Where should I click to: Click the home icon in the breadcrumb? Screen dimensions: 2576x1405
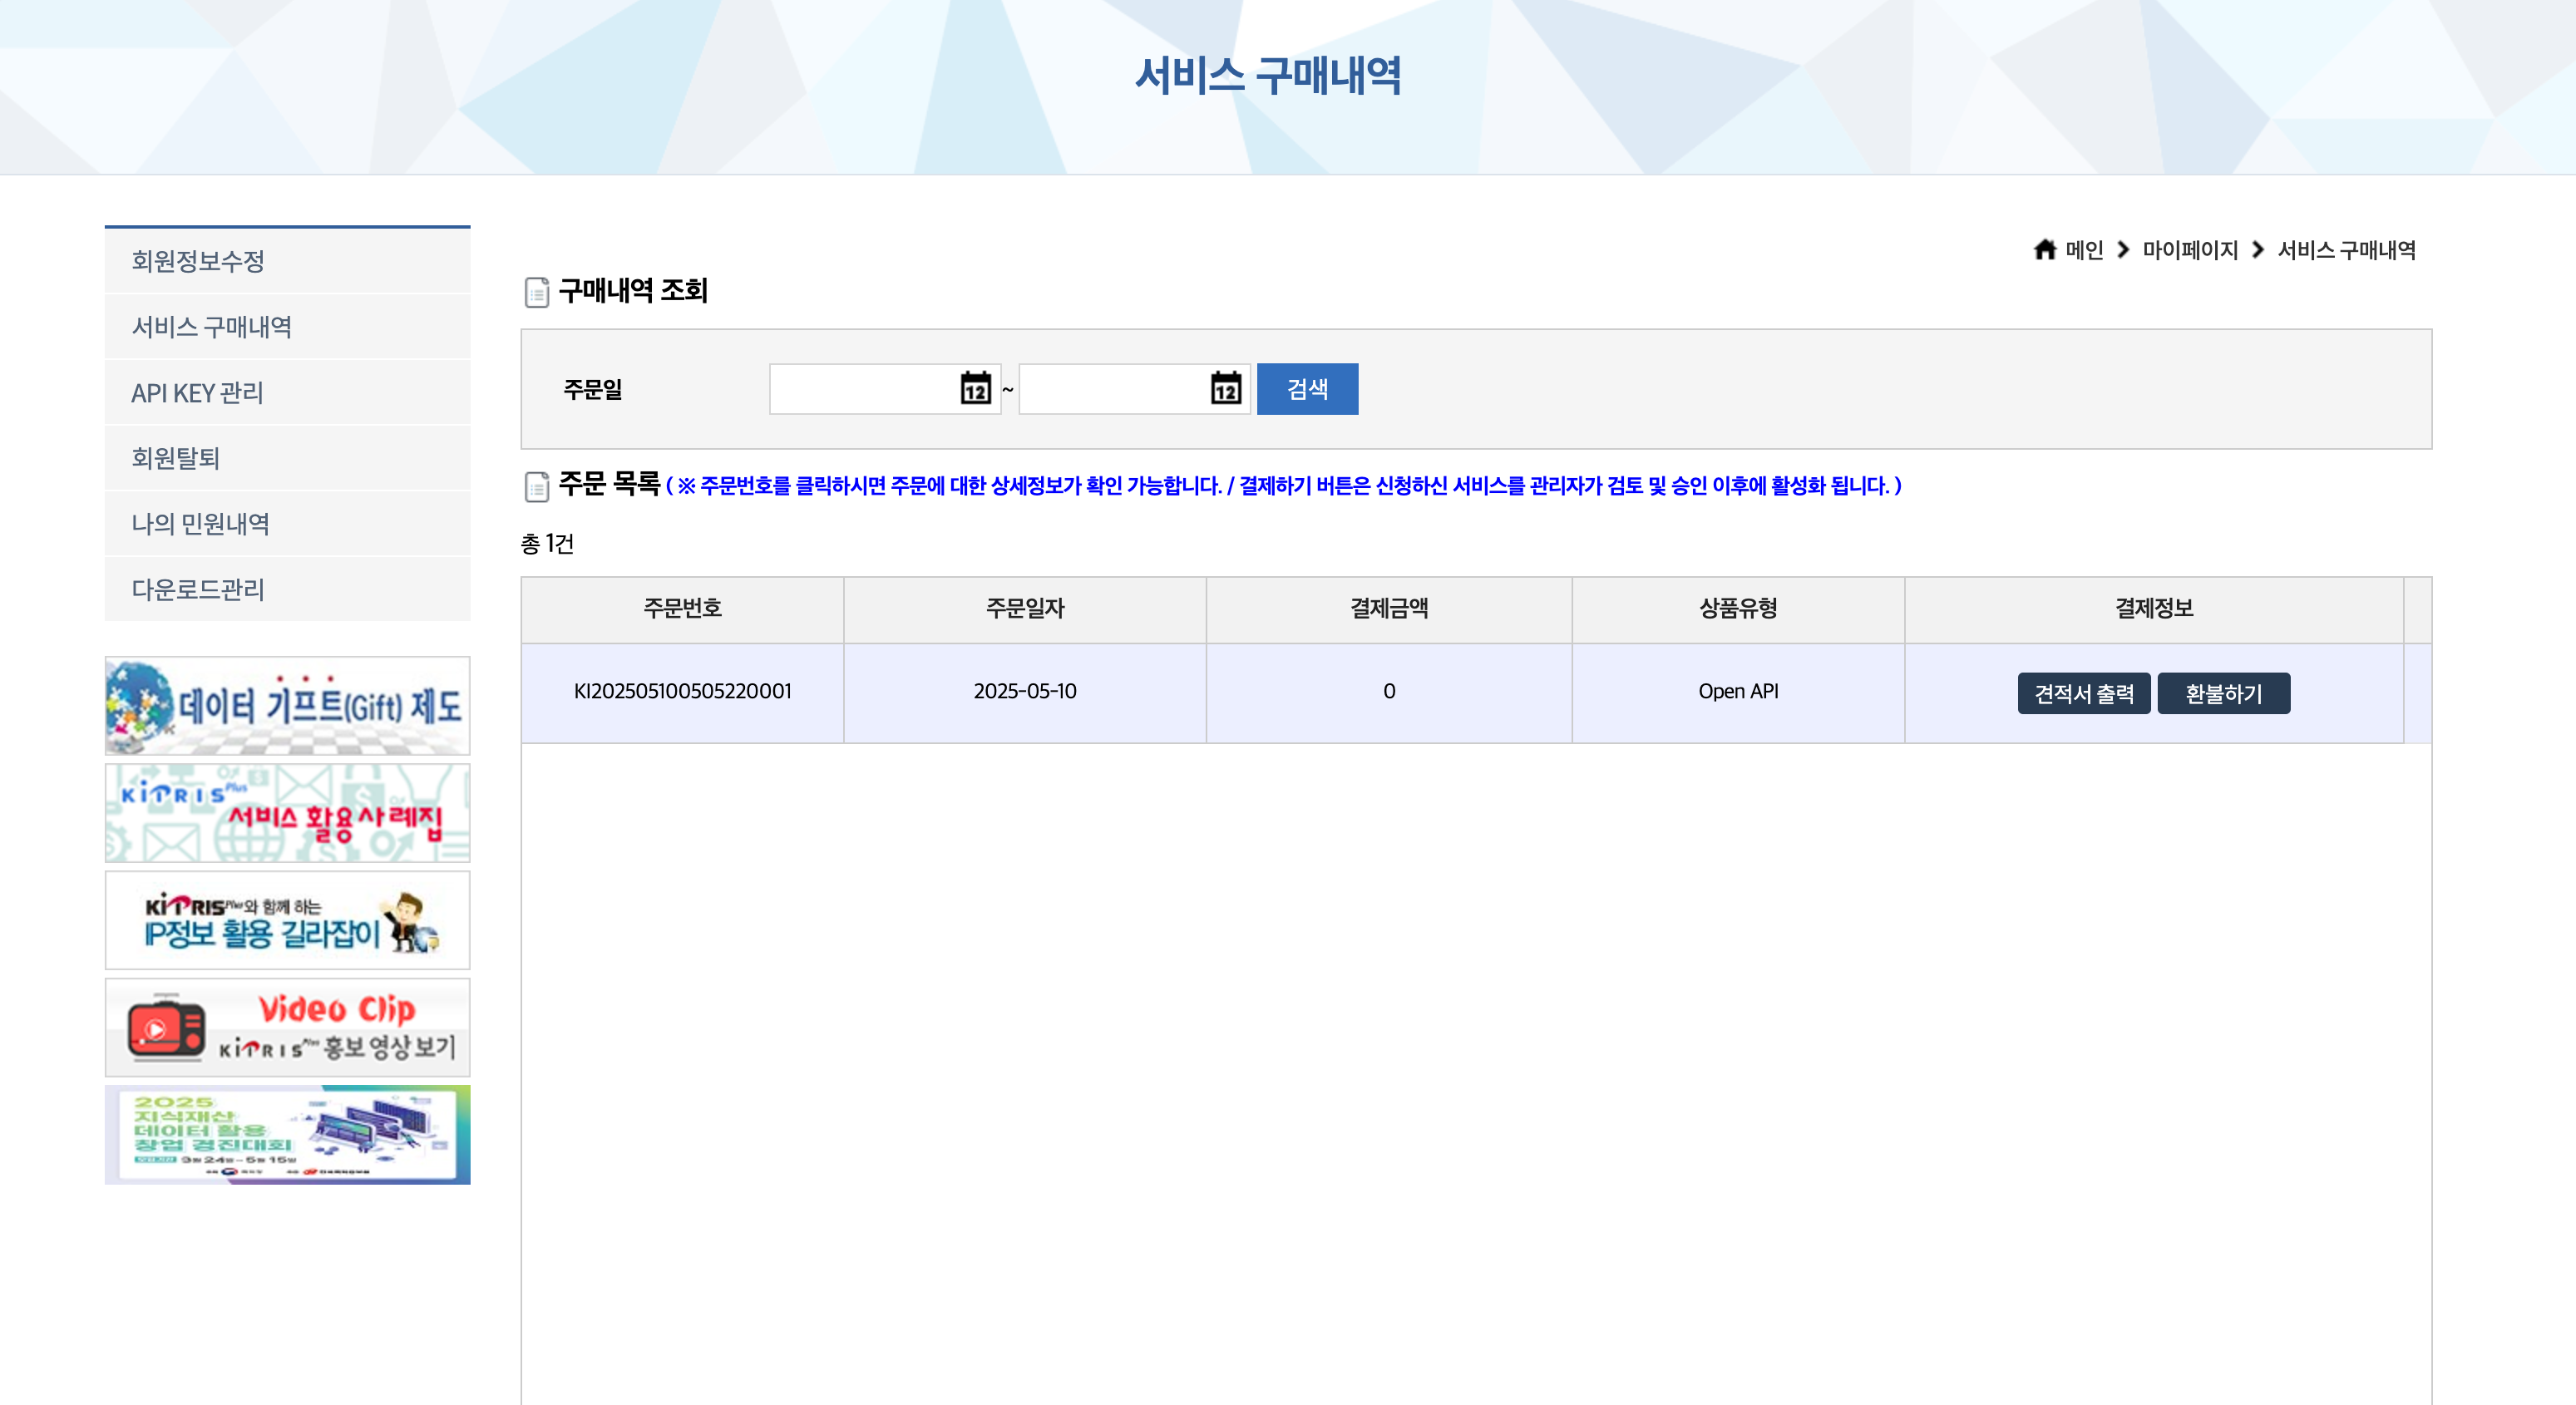pos(2044,249)
